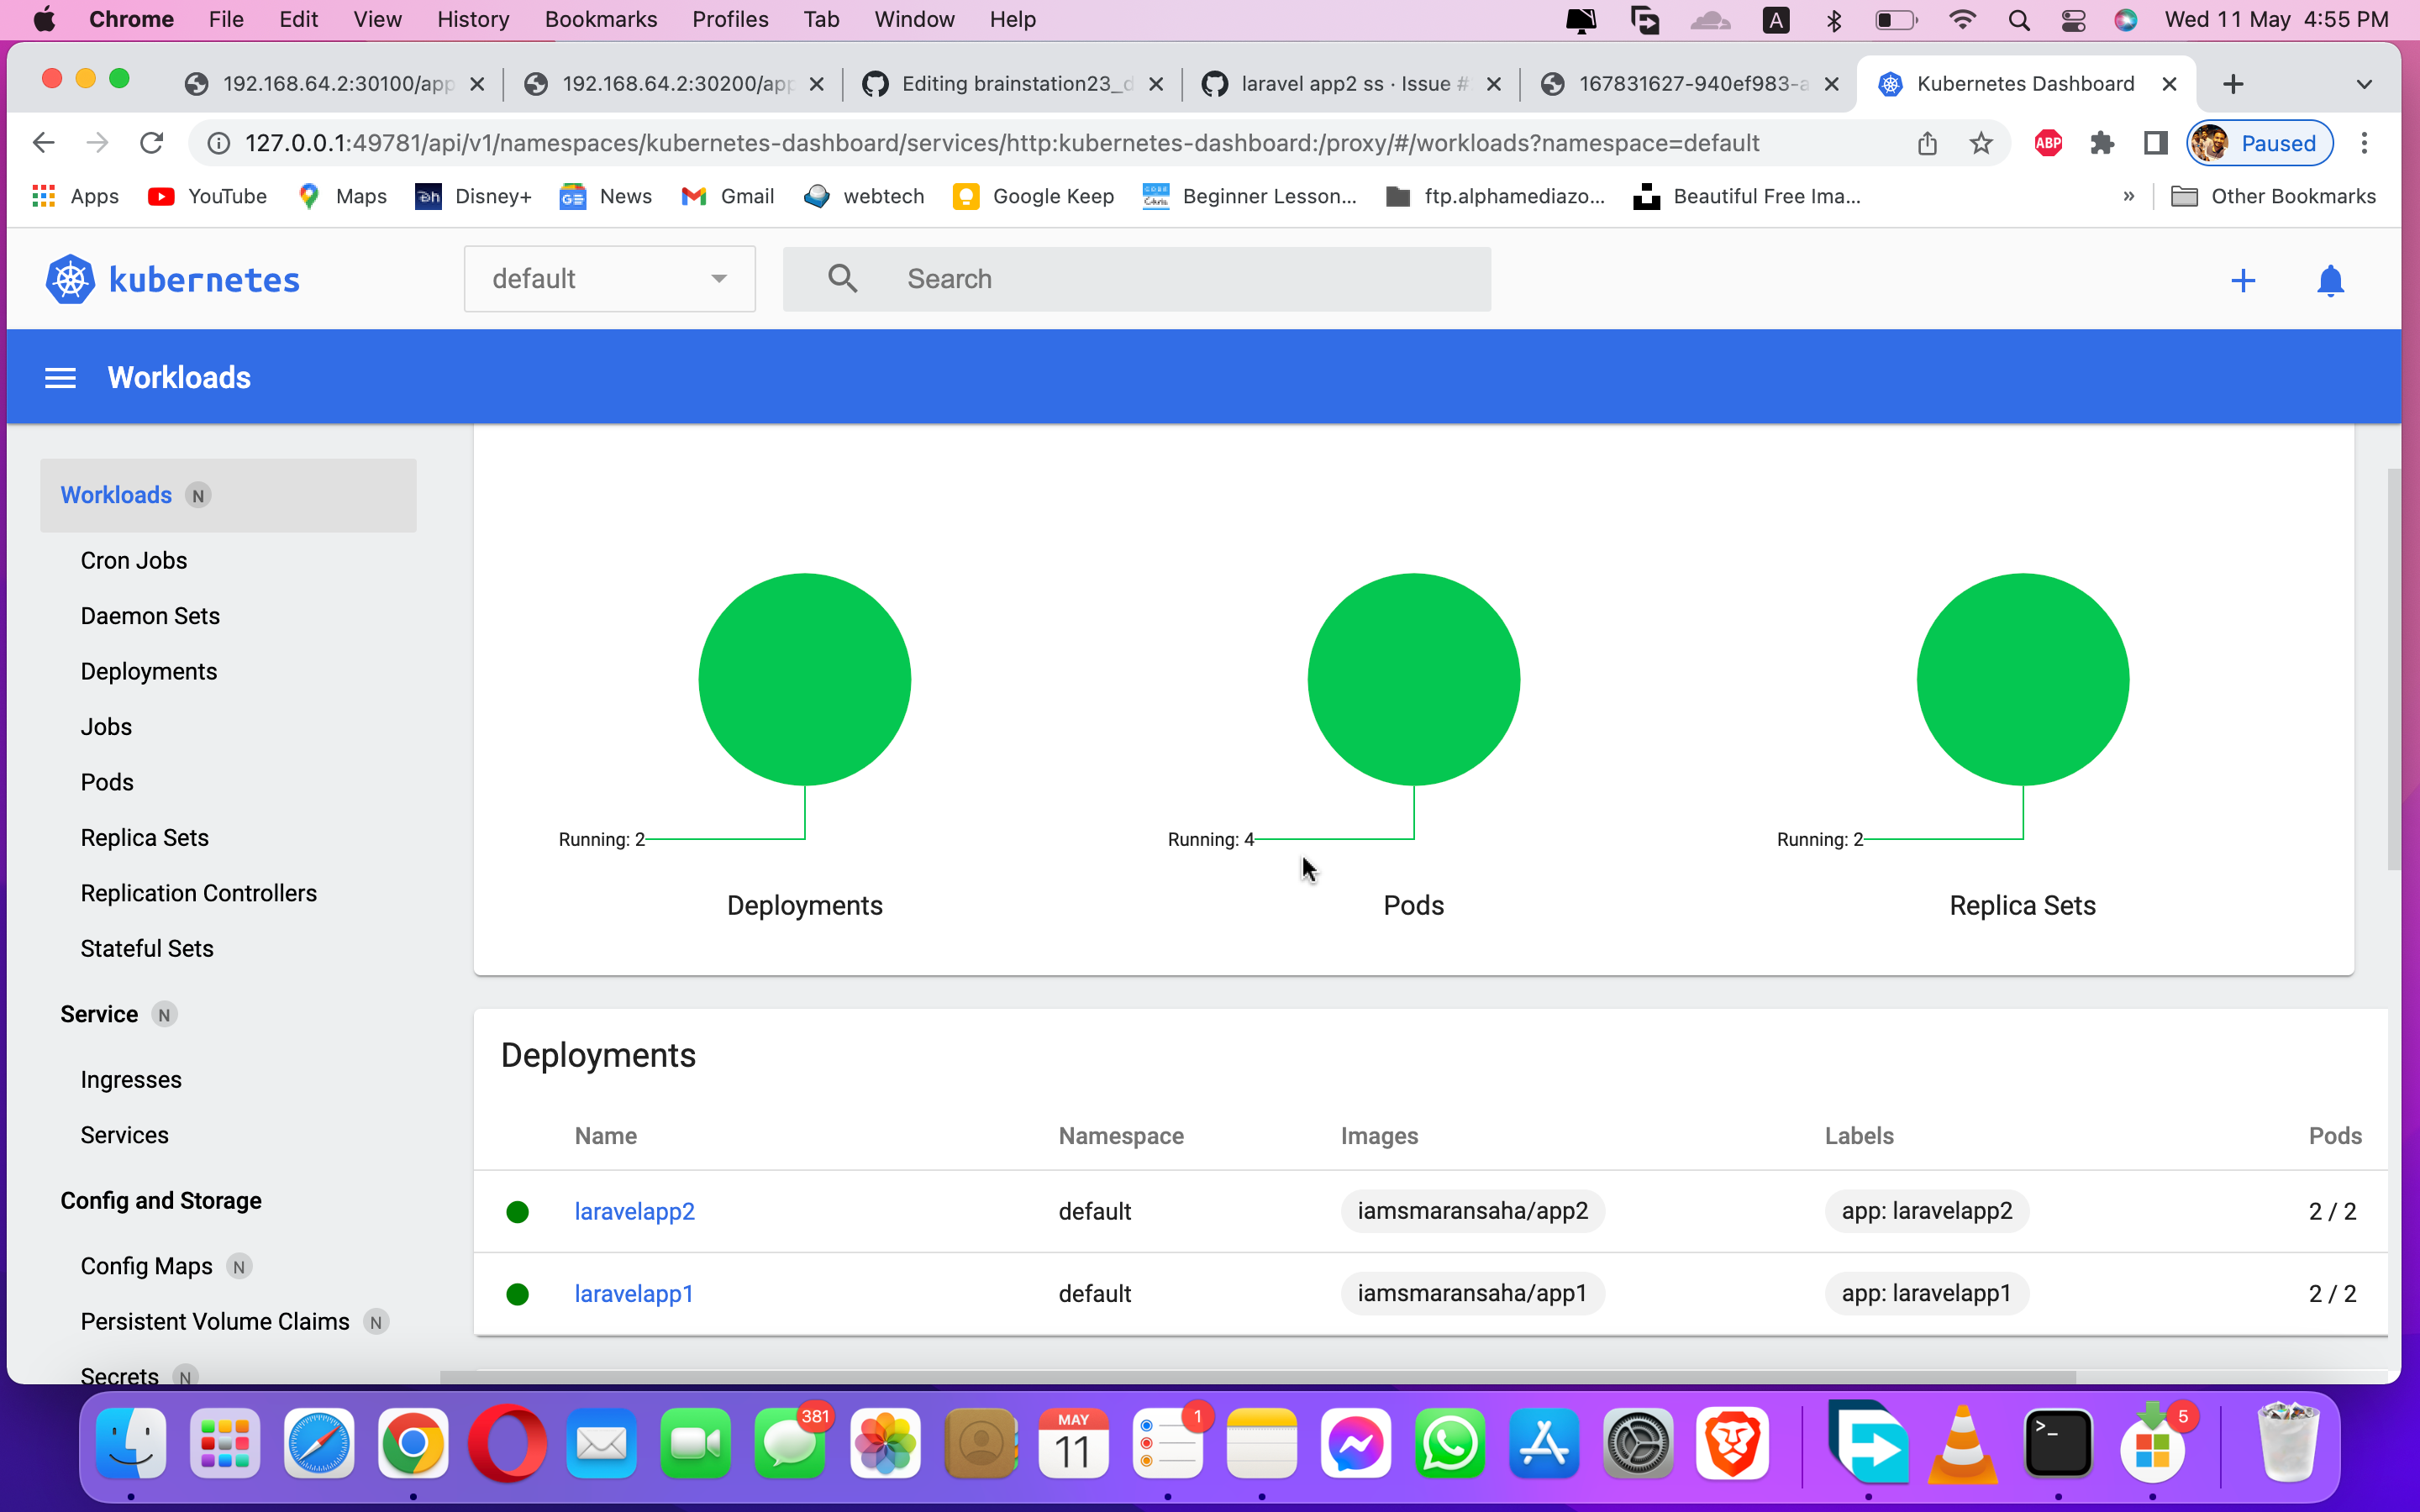Open a new browser tab
The width and height of the screenshot is (2420, 1512).
coord(2233,84)
